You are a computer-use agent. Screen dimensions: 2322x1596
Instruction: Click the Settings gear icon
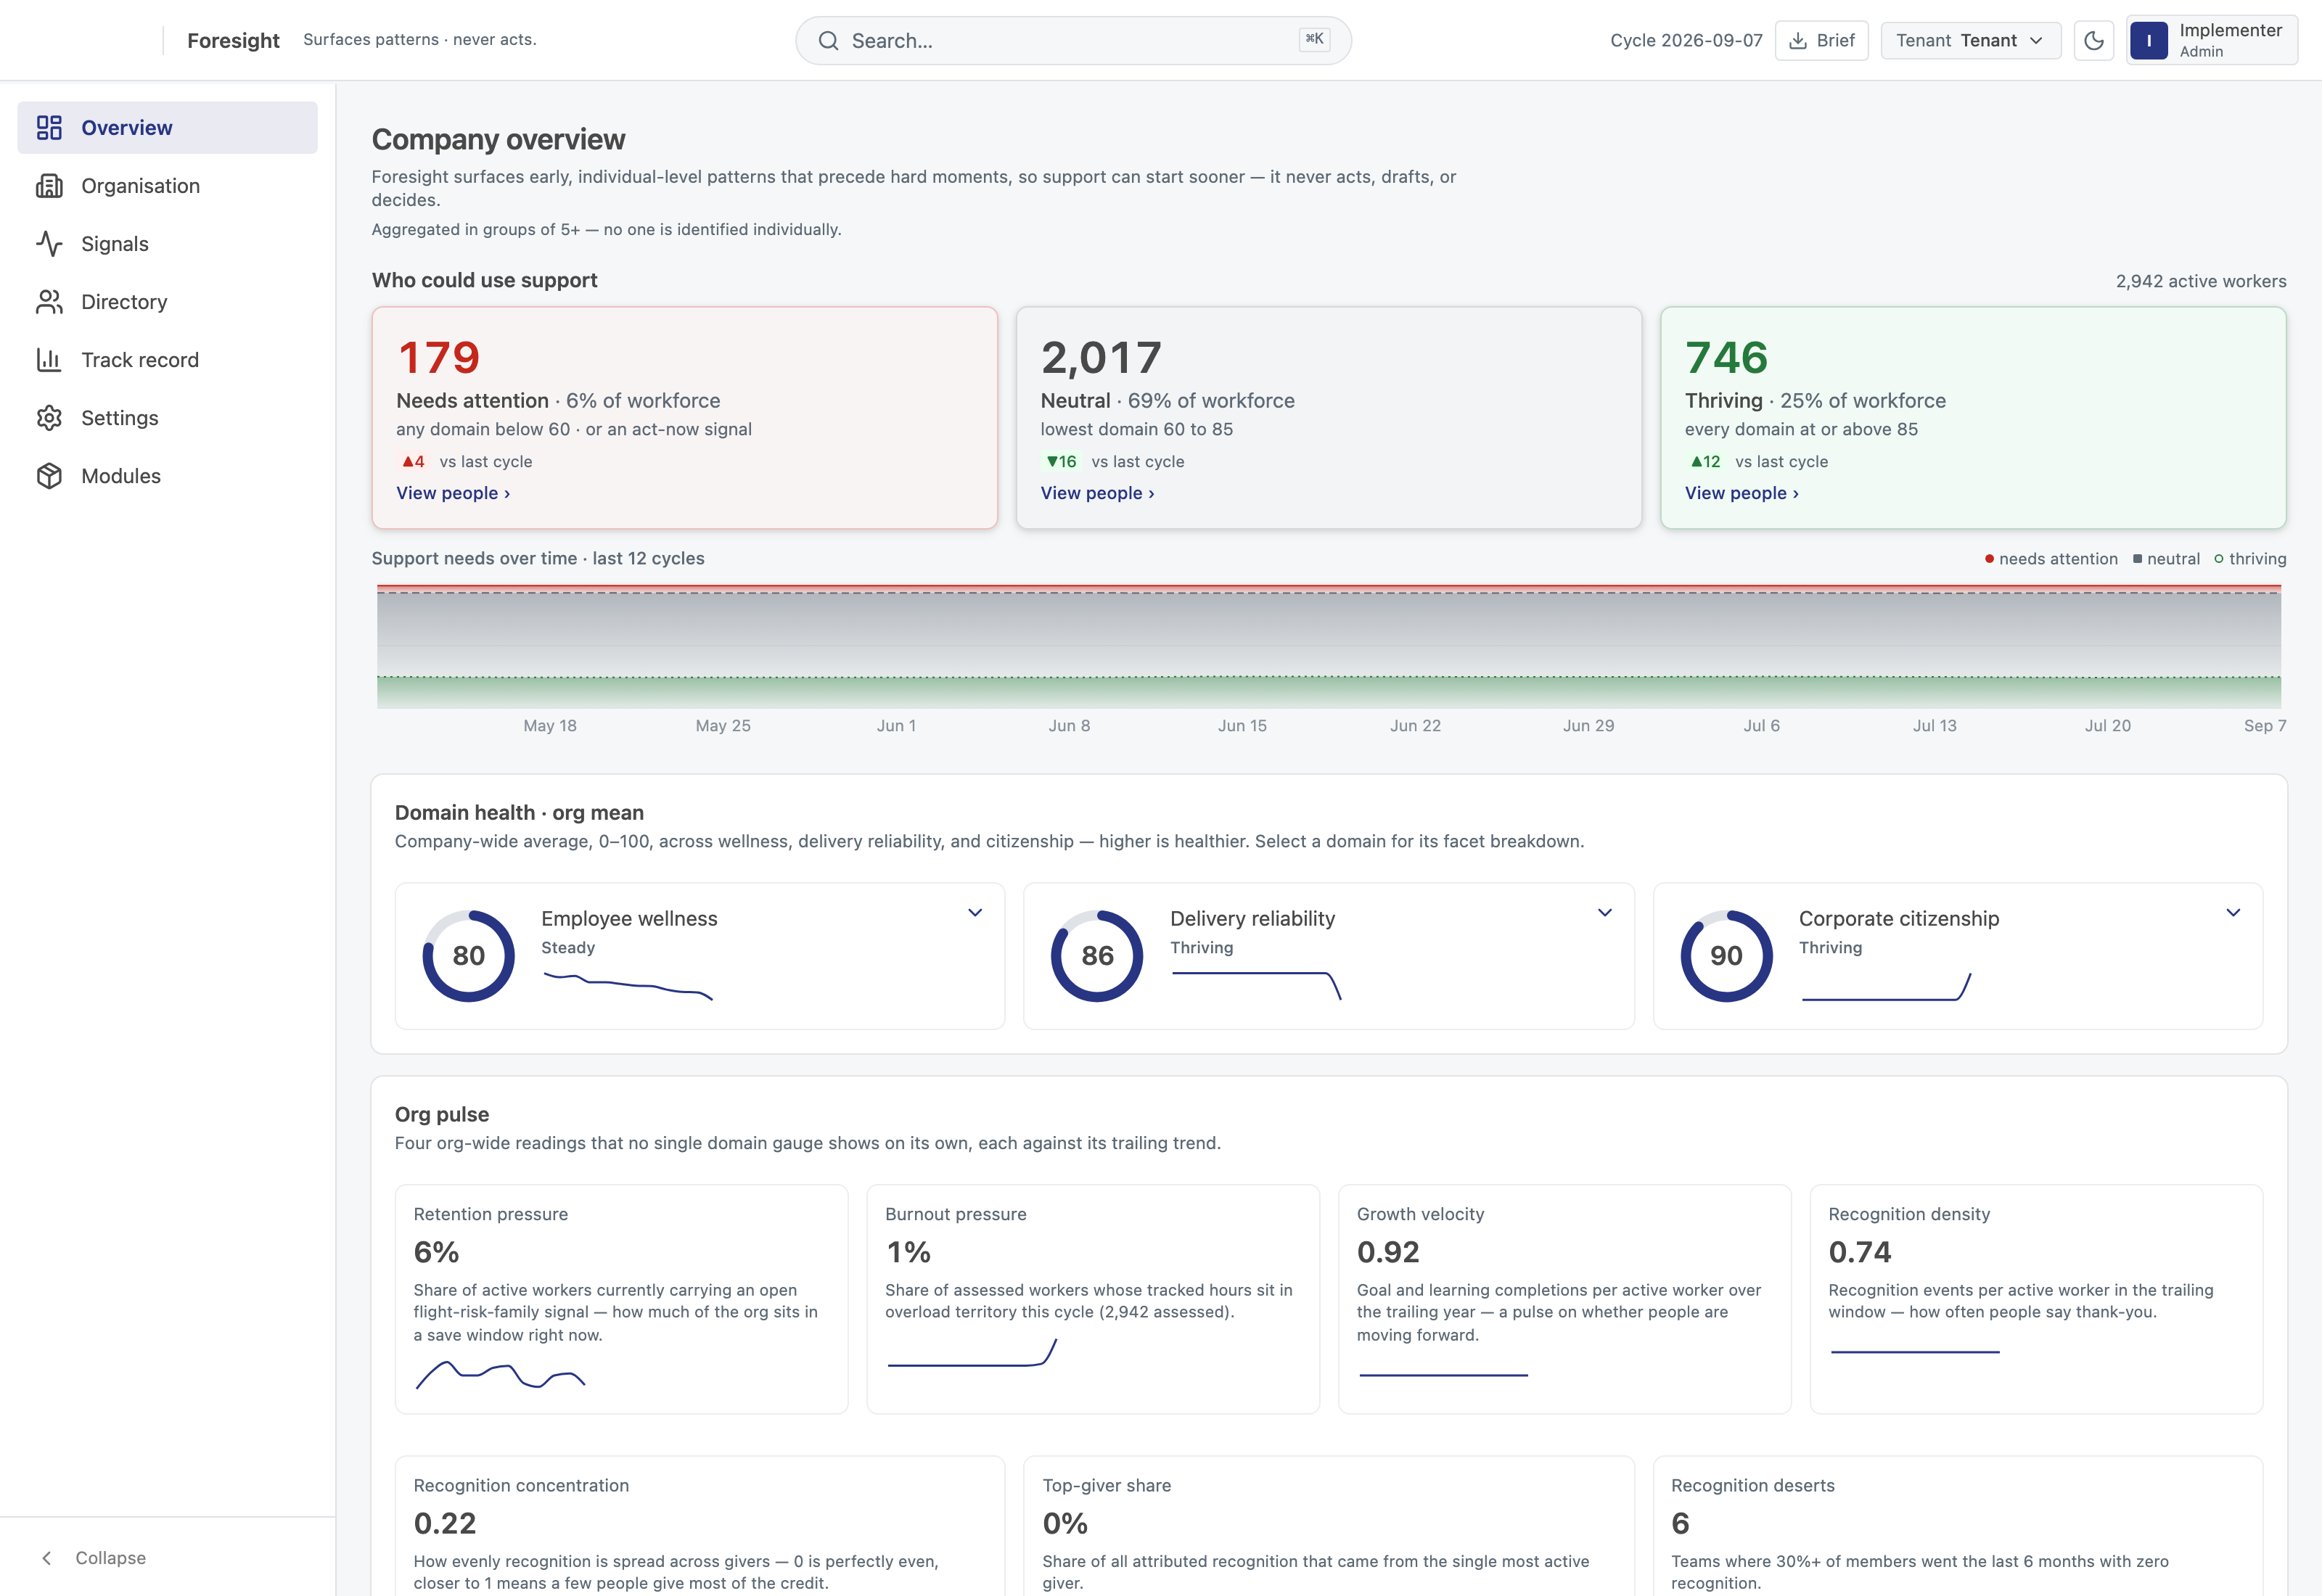(x=49, y=418)
